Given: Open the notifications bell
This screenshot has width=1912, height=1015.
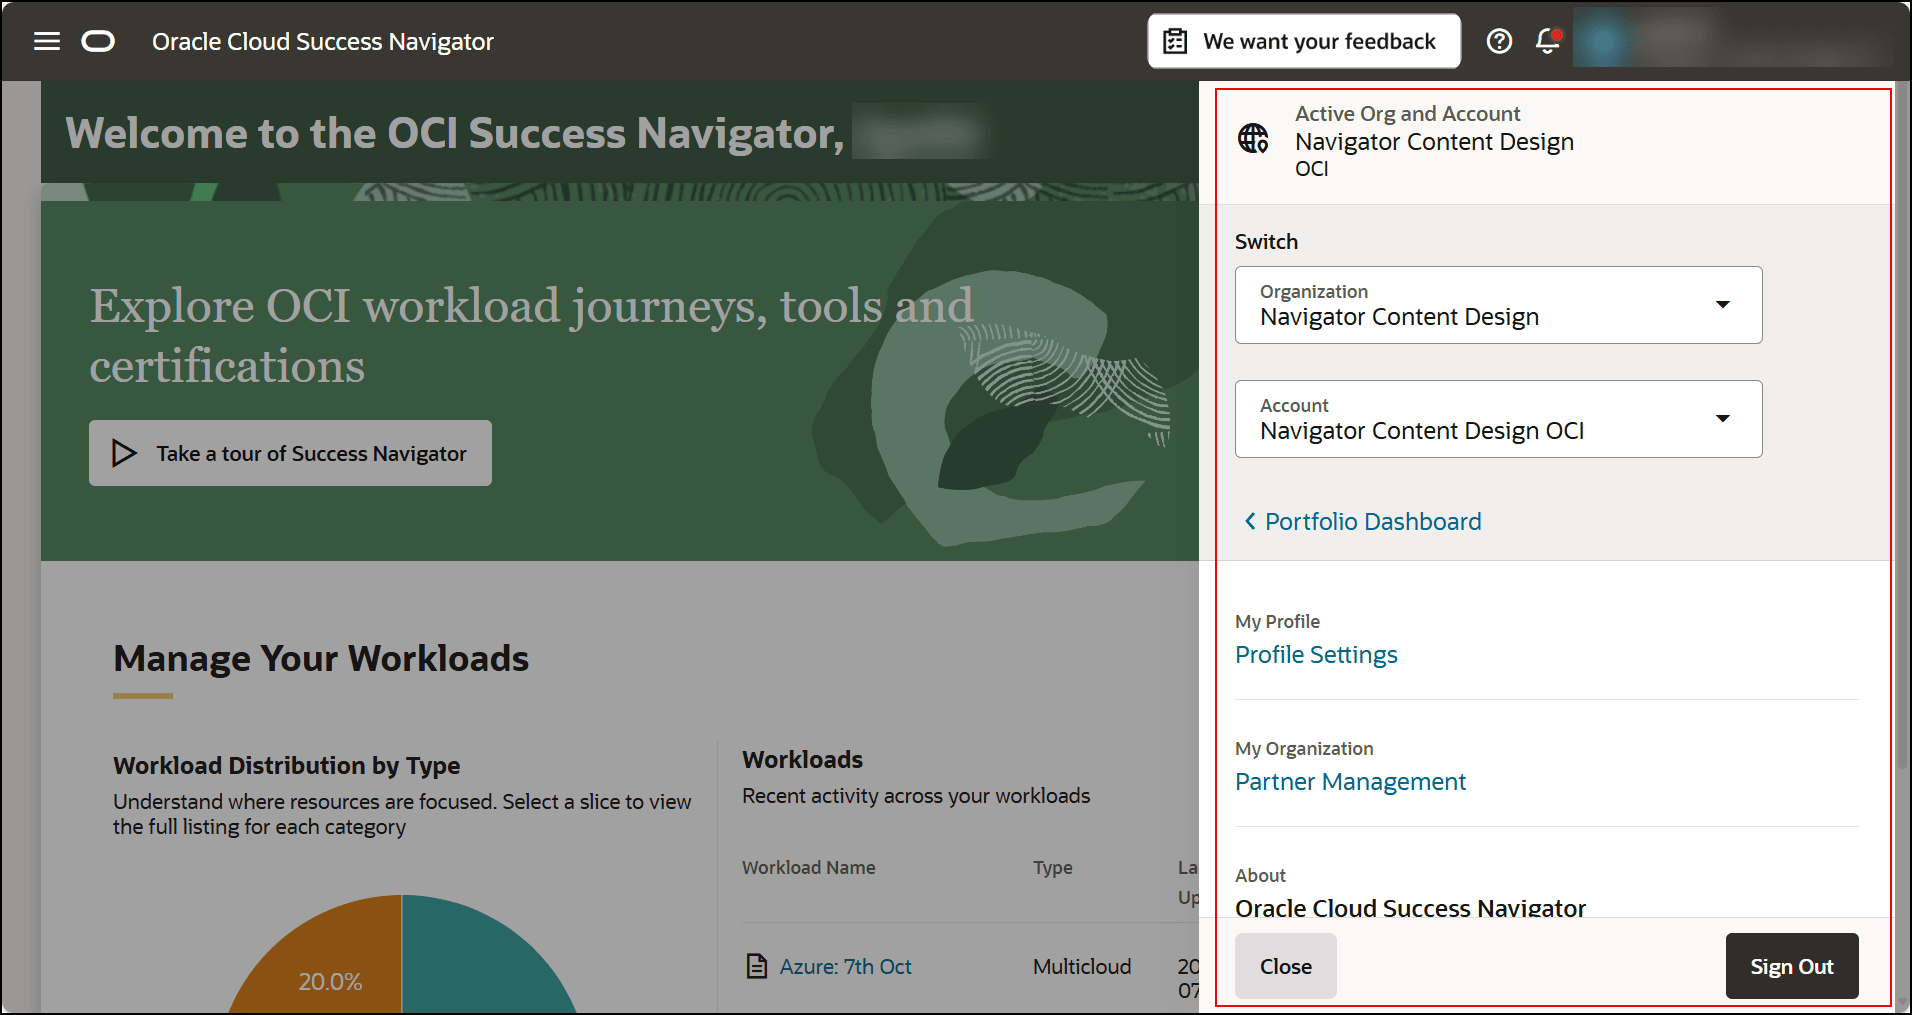Looking at the screenshot, I should pos(1548,41).
